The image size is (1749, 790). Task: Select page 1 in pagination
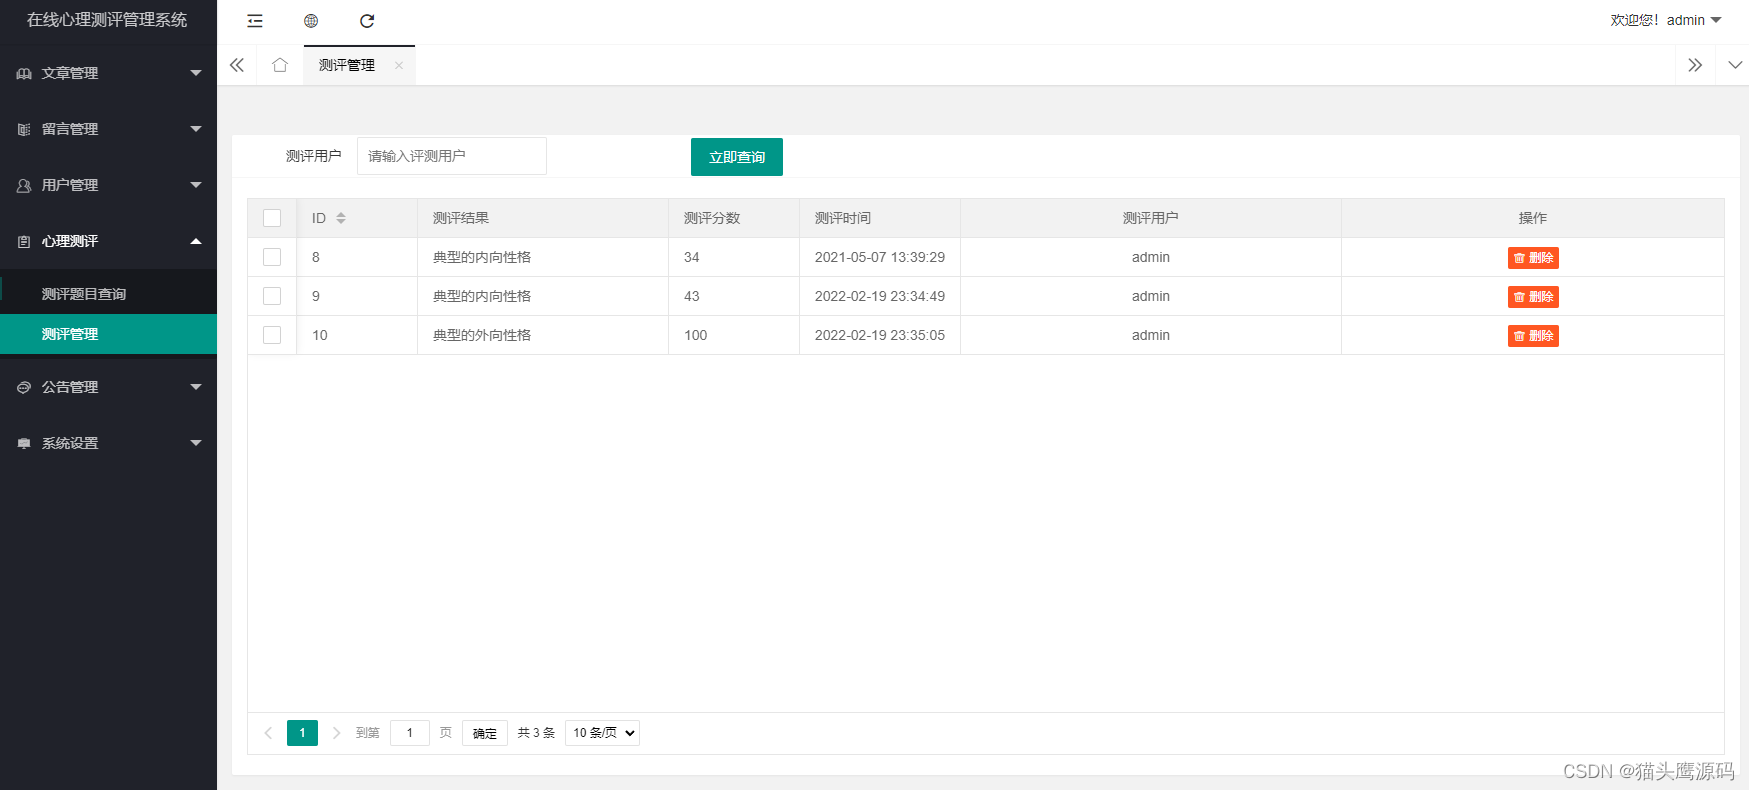tap(302, 733)
